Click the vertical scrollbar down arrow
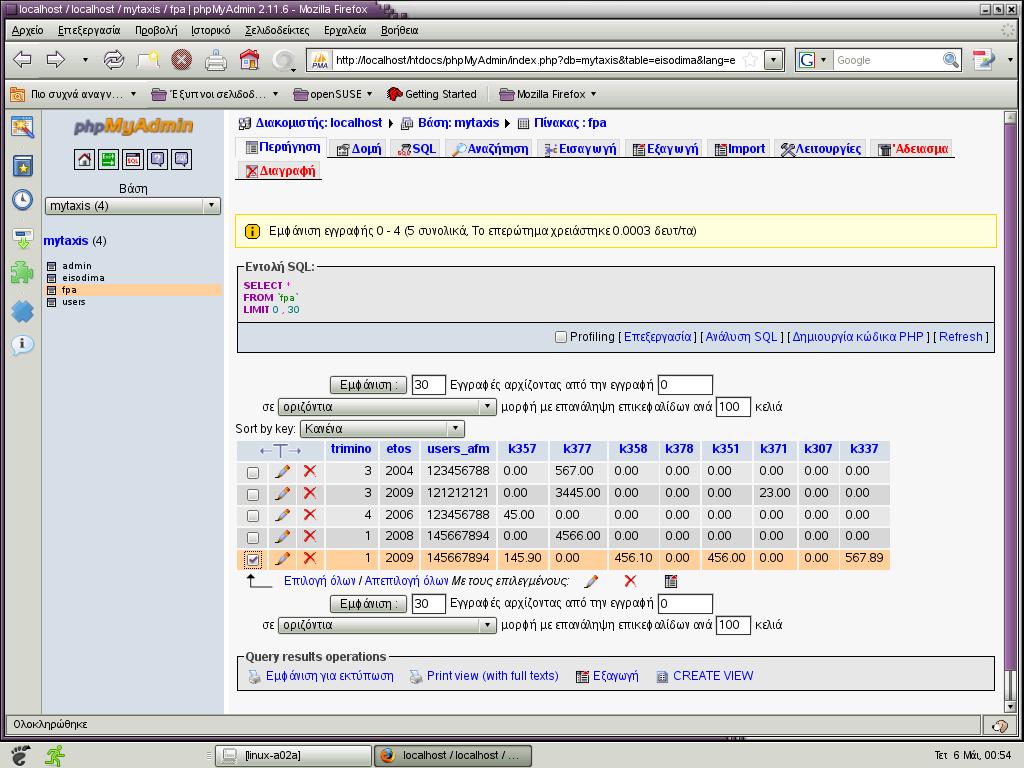 [1010, 706]
